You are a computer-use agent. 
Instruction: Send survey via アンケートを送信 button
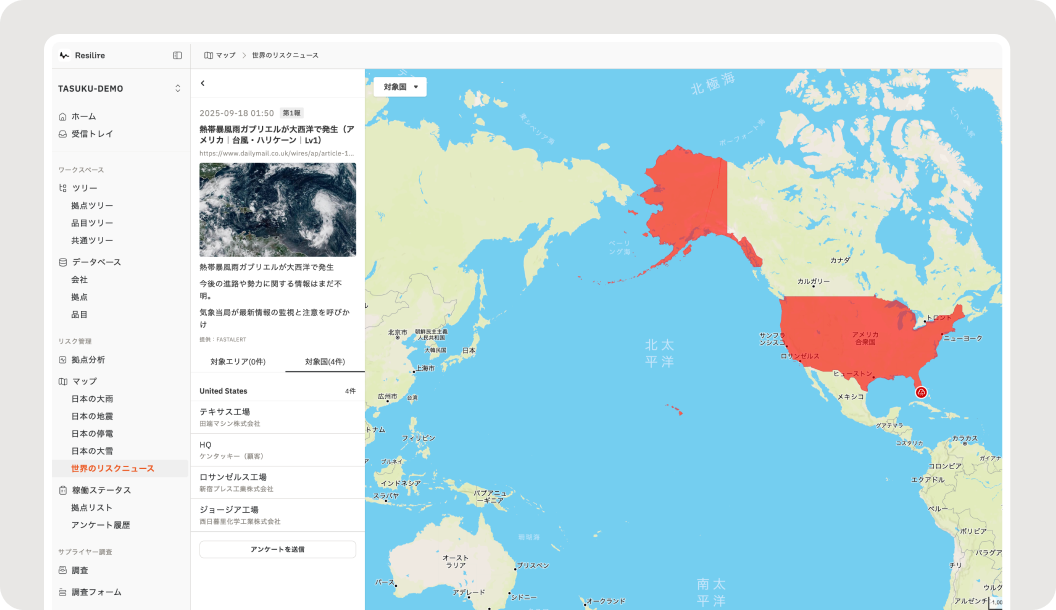click(277, 549)
